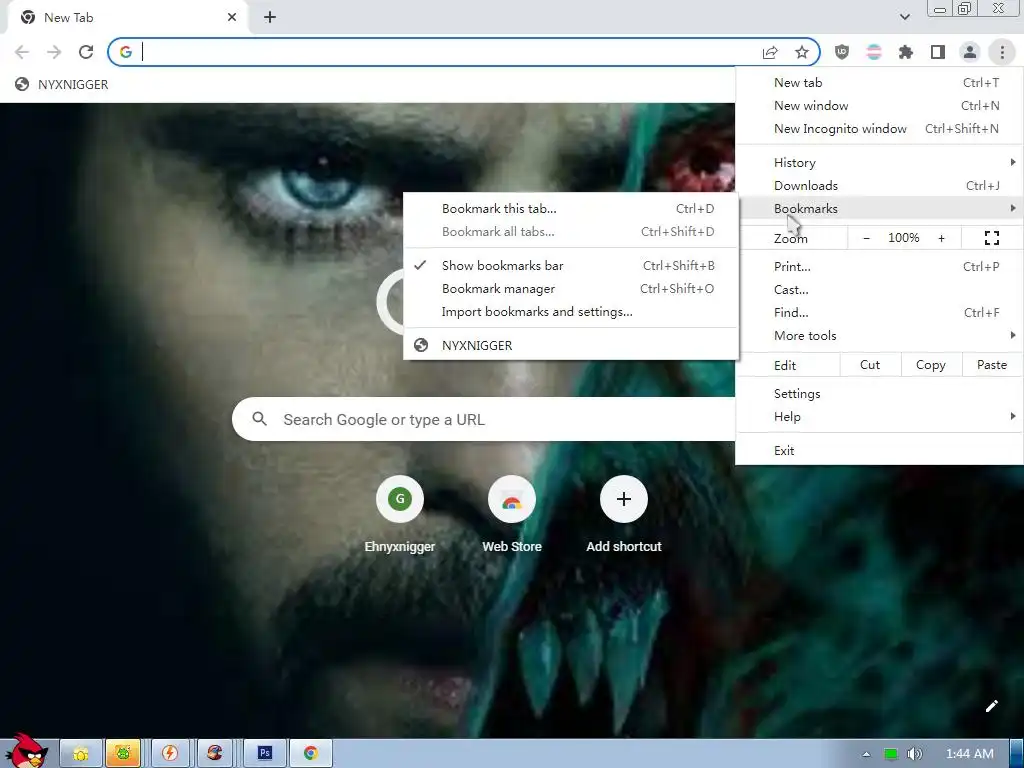
Task: Click the 1:44 AM taskbar clock
Action: pos(970,754)
